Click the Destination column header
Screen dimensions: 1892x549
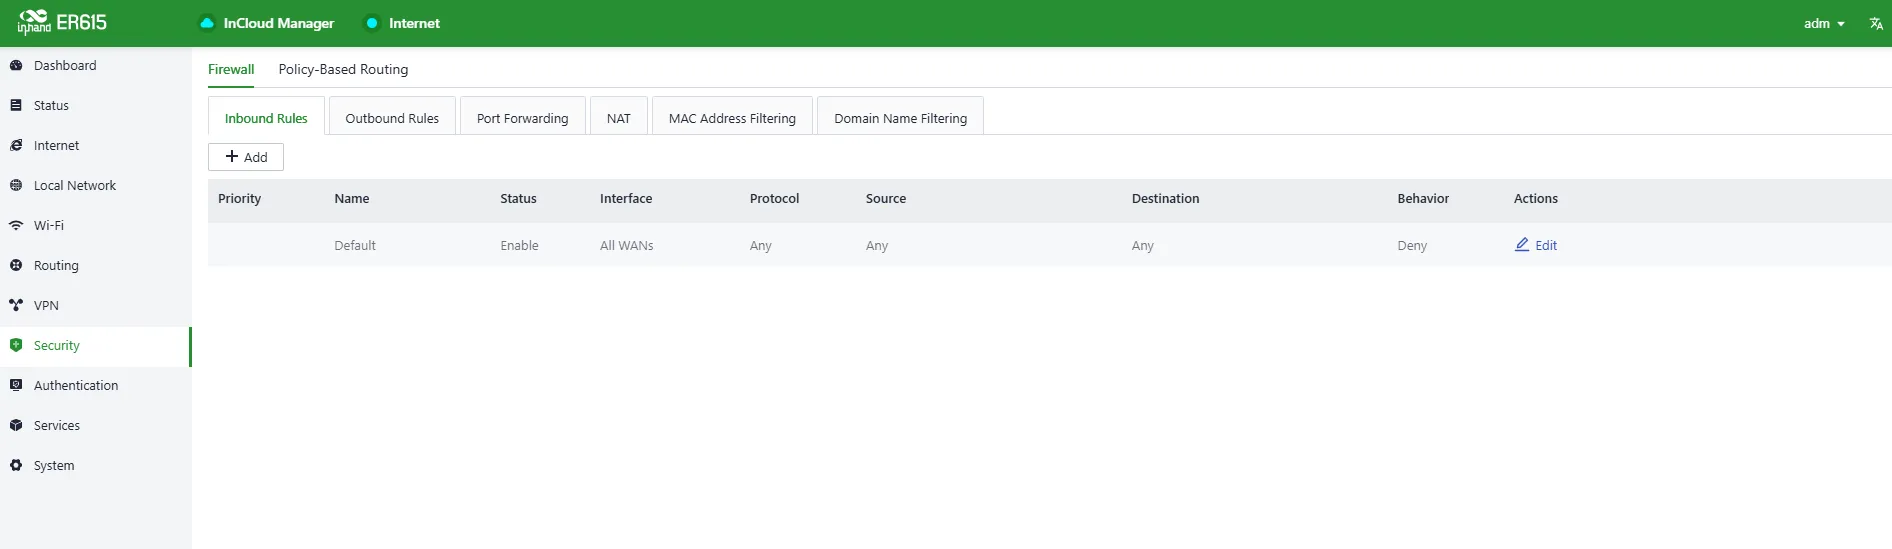[1165, 198]
